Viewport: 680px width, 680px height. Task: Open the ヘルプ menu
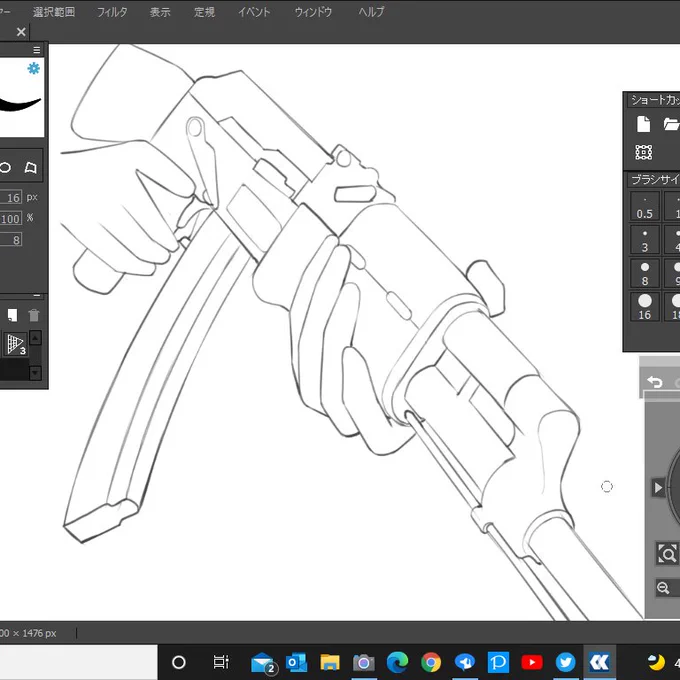[371, 12]
